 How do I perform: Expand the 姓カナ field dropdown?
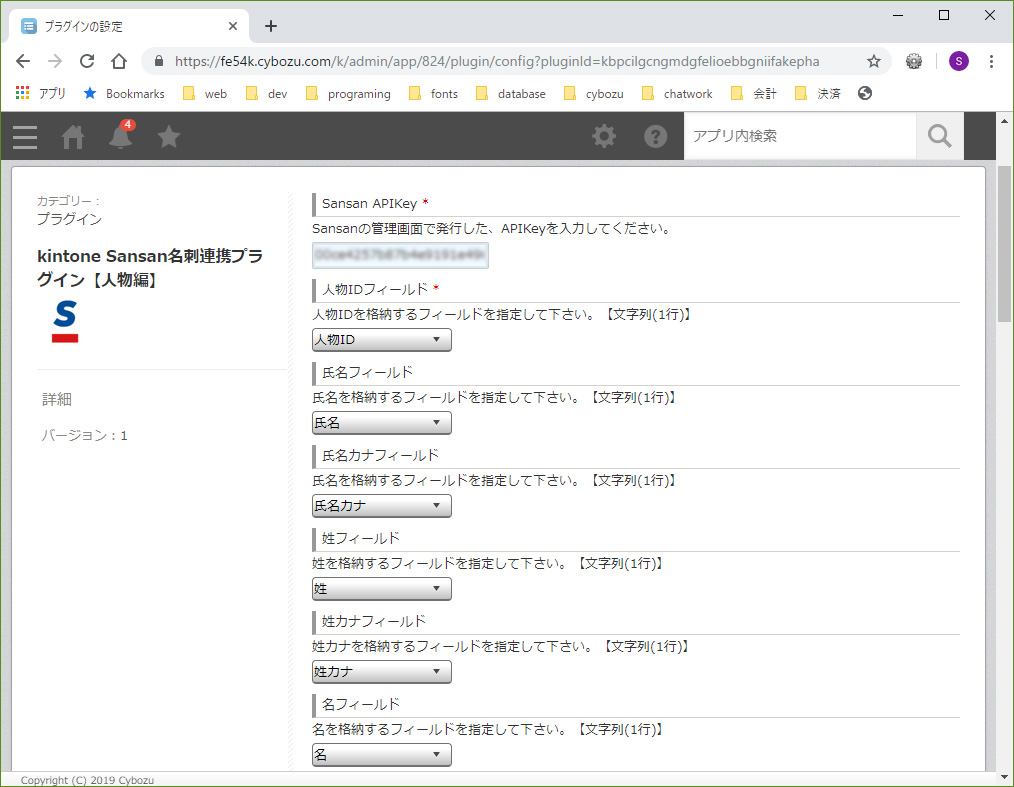tap(382, 672)
